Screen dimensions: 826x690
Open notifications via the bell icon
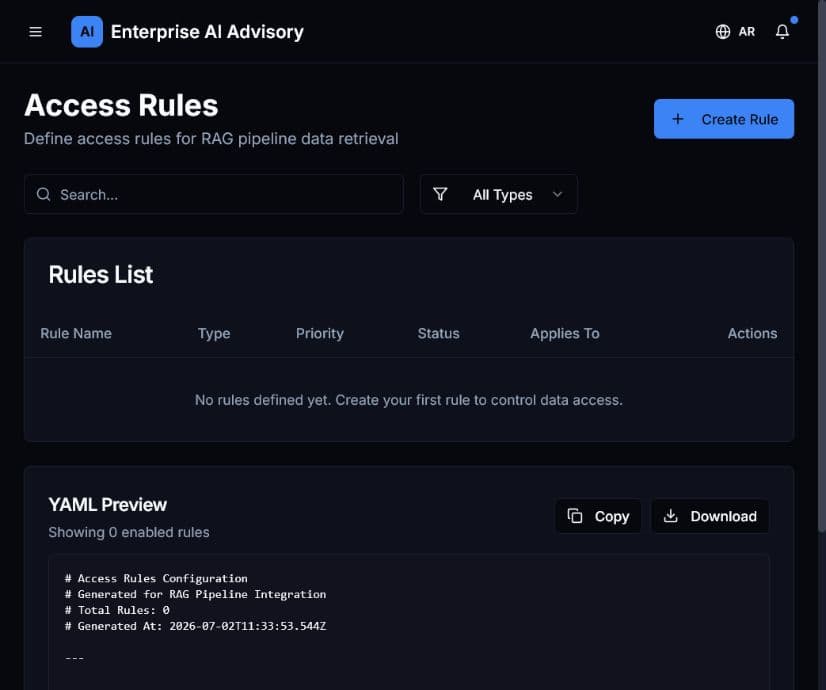(x=782, y=32)
